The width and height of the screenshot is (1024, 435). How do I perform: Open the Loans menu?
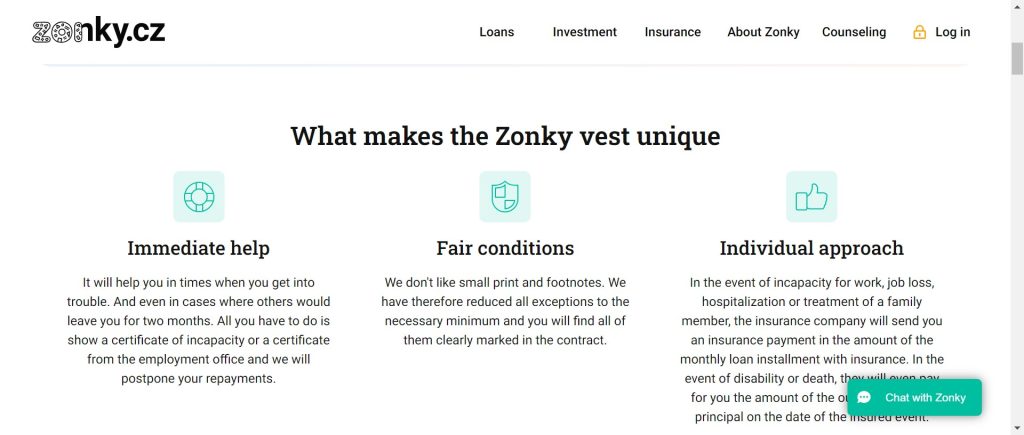(496, 32)
